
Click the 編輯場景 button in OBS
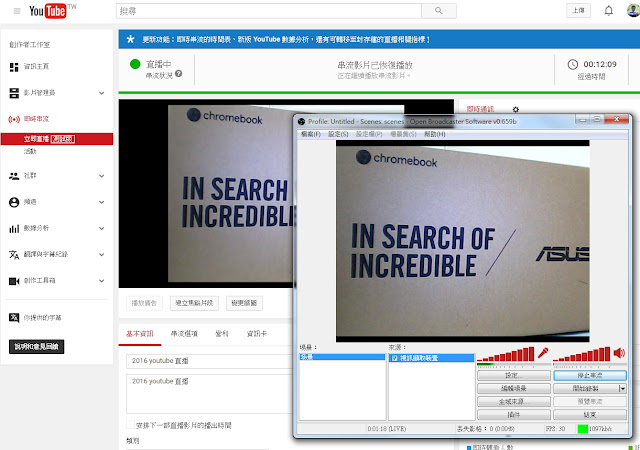tap(514, 388)
